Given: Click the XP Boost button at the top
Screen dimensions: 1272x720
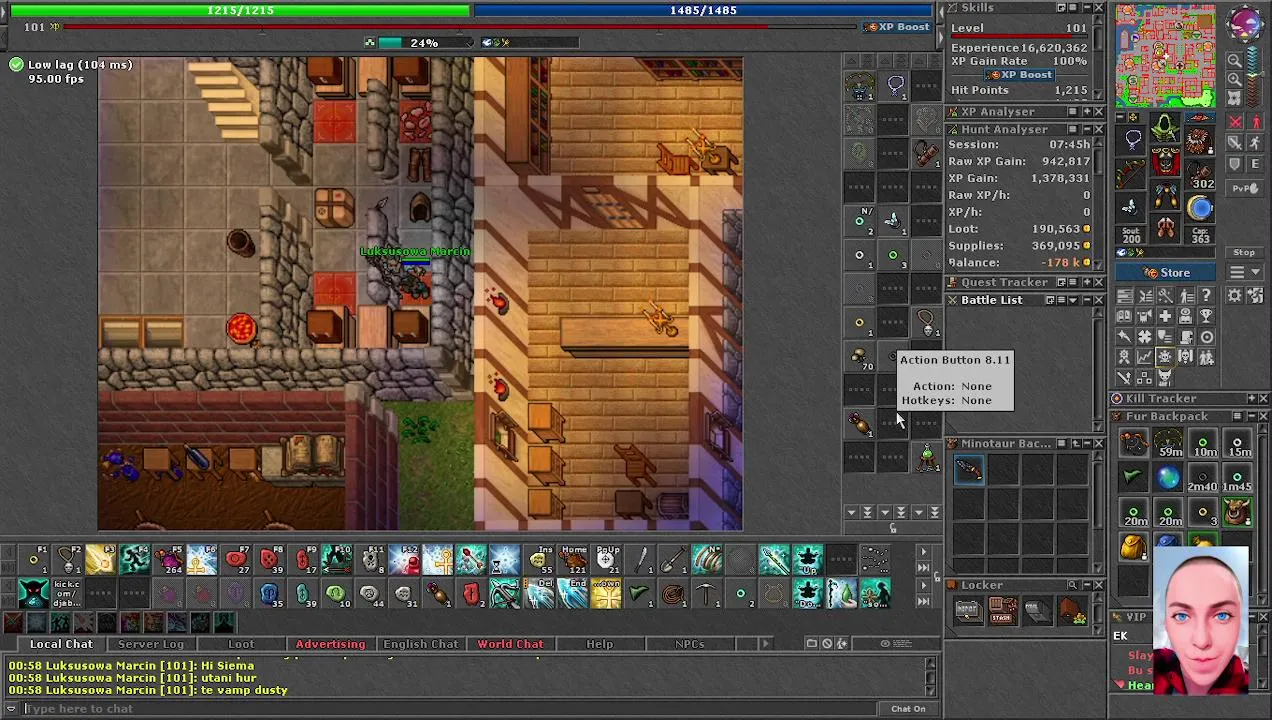Looking at the screenshot, I should [x=897, y=27].
